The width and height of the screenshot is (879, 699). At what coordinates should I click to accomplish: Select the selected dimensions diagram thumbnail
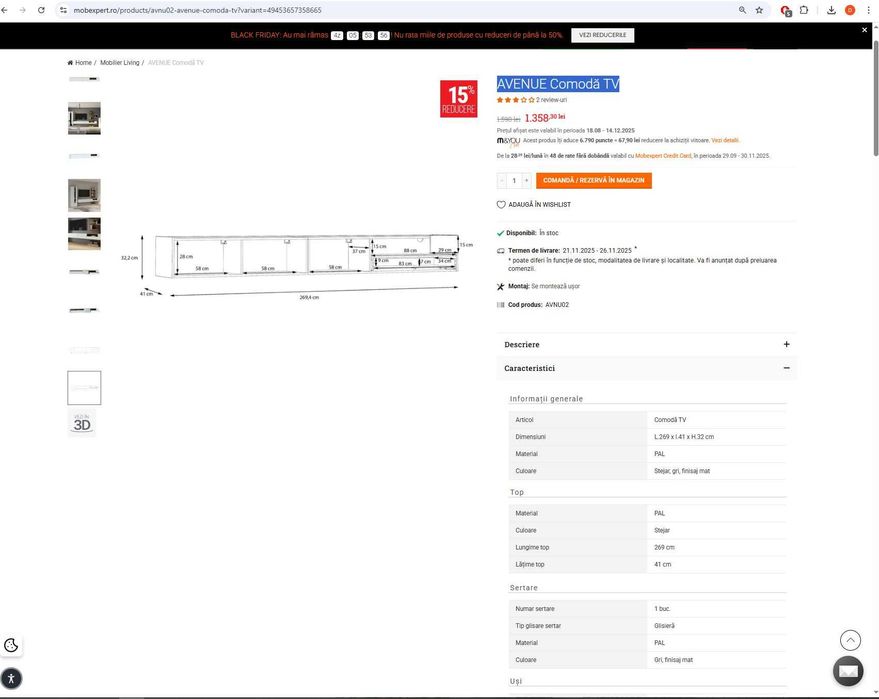click(84, 388)
